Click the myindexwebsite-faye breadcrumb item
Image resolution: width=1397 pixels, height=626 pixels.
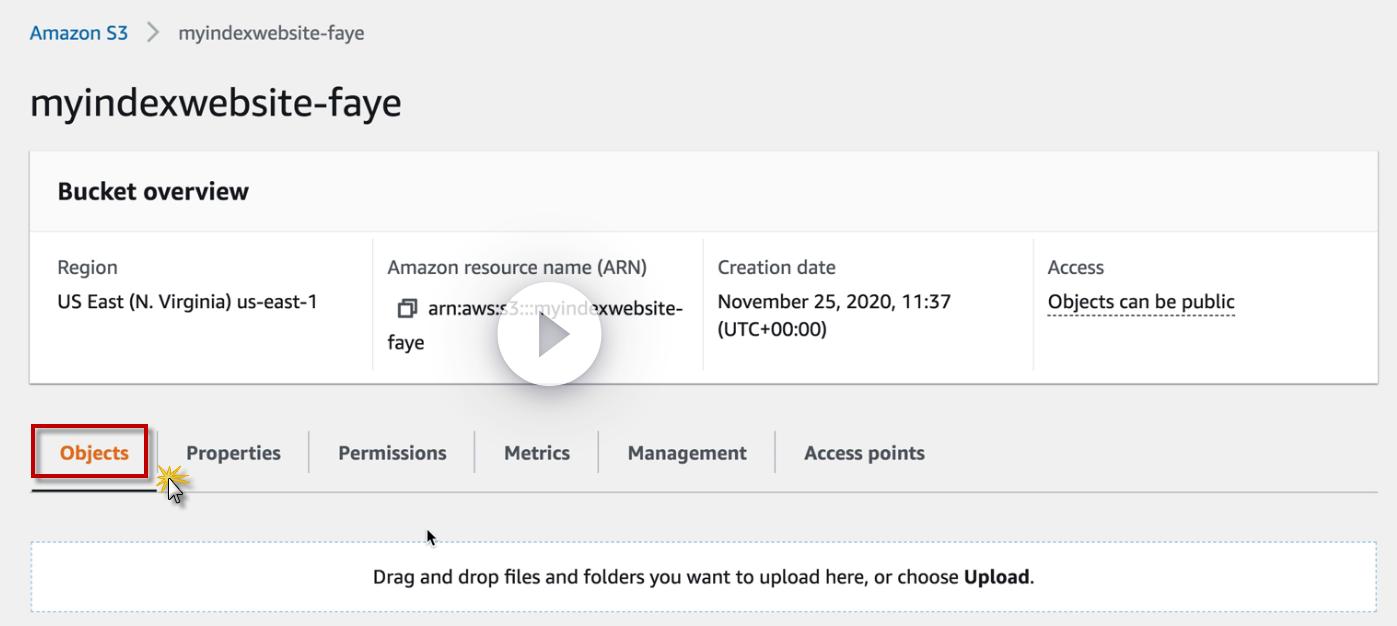click(x=271, y=33)
